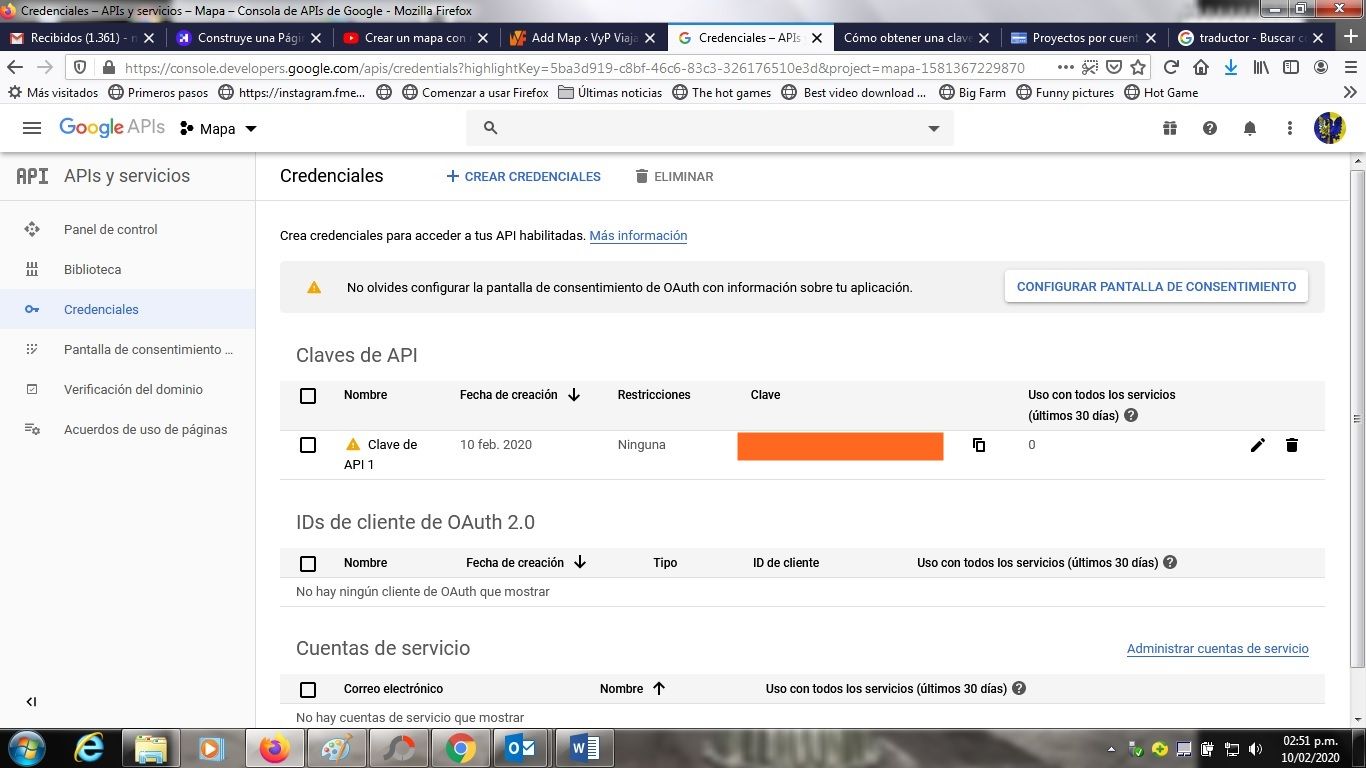Viewport: 1366px width, 768px height.
Task: Click help icon in Cuentas de servicio usage column
Action: pos(1019,688)
